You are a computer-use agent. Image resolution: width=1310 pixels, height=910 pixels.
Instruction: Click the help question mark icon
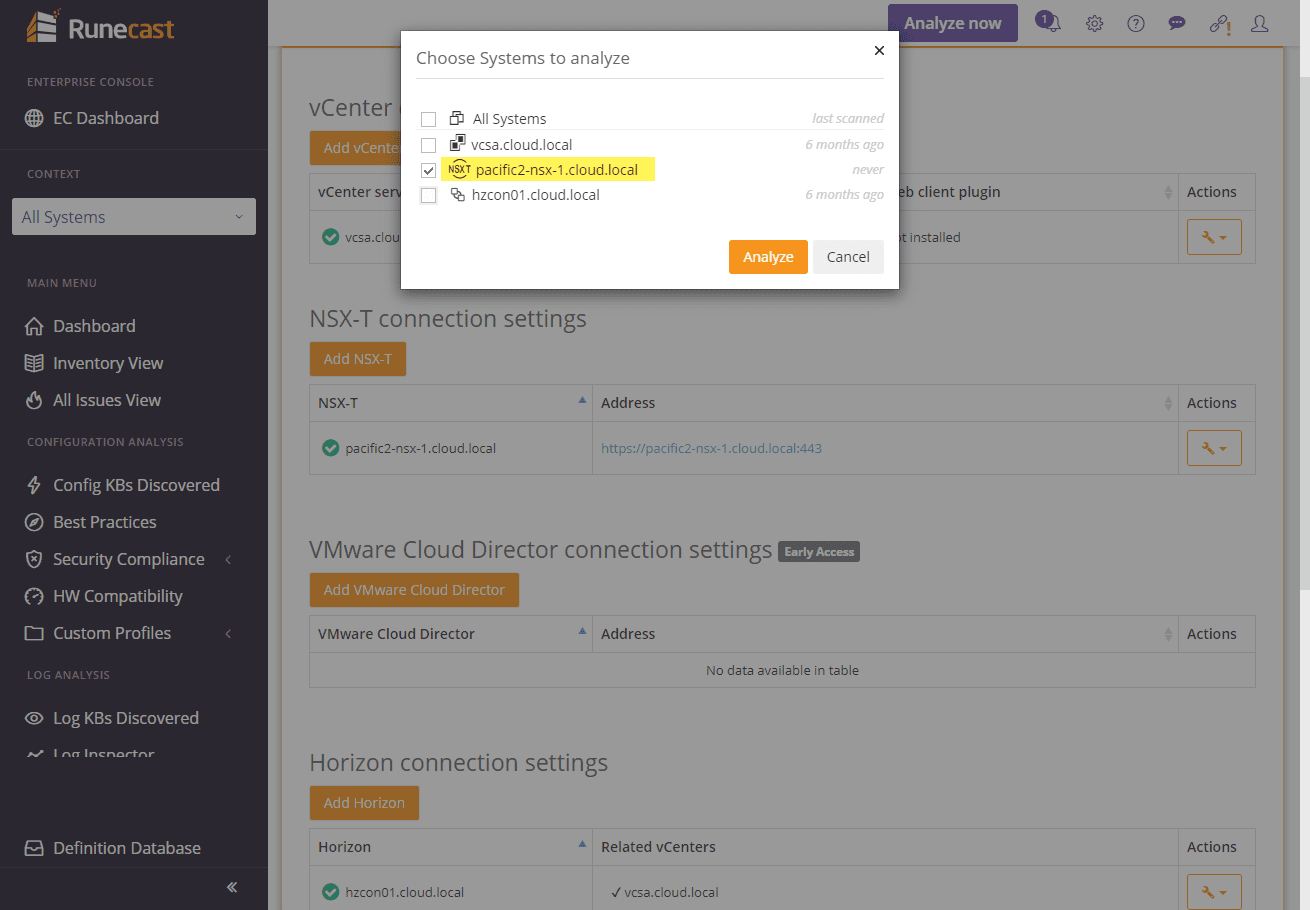[x=1135, y=22]
